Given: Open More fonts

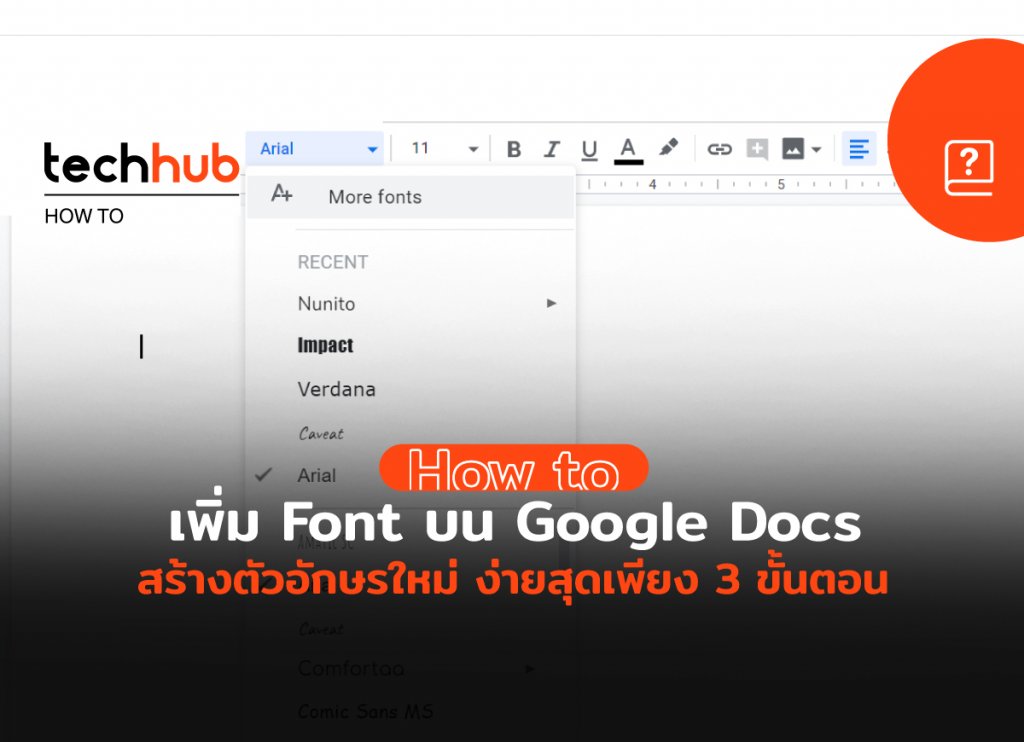Looking at the screenshot, I should (x=374, y=196).
